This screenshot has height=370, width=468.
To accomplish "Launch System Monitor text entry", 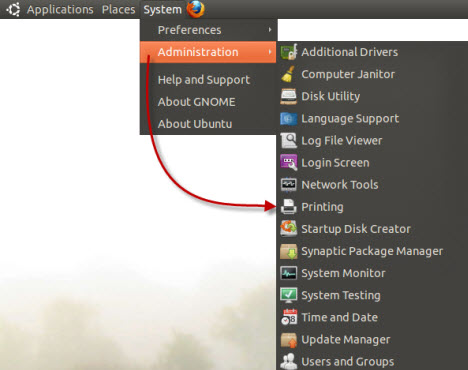I will pyautogui.click(x=343, y=273).
